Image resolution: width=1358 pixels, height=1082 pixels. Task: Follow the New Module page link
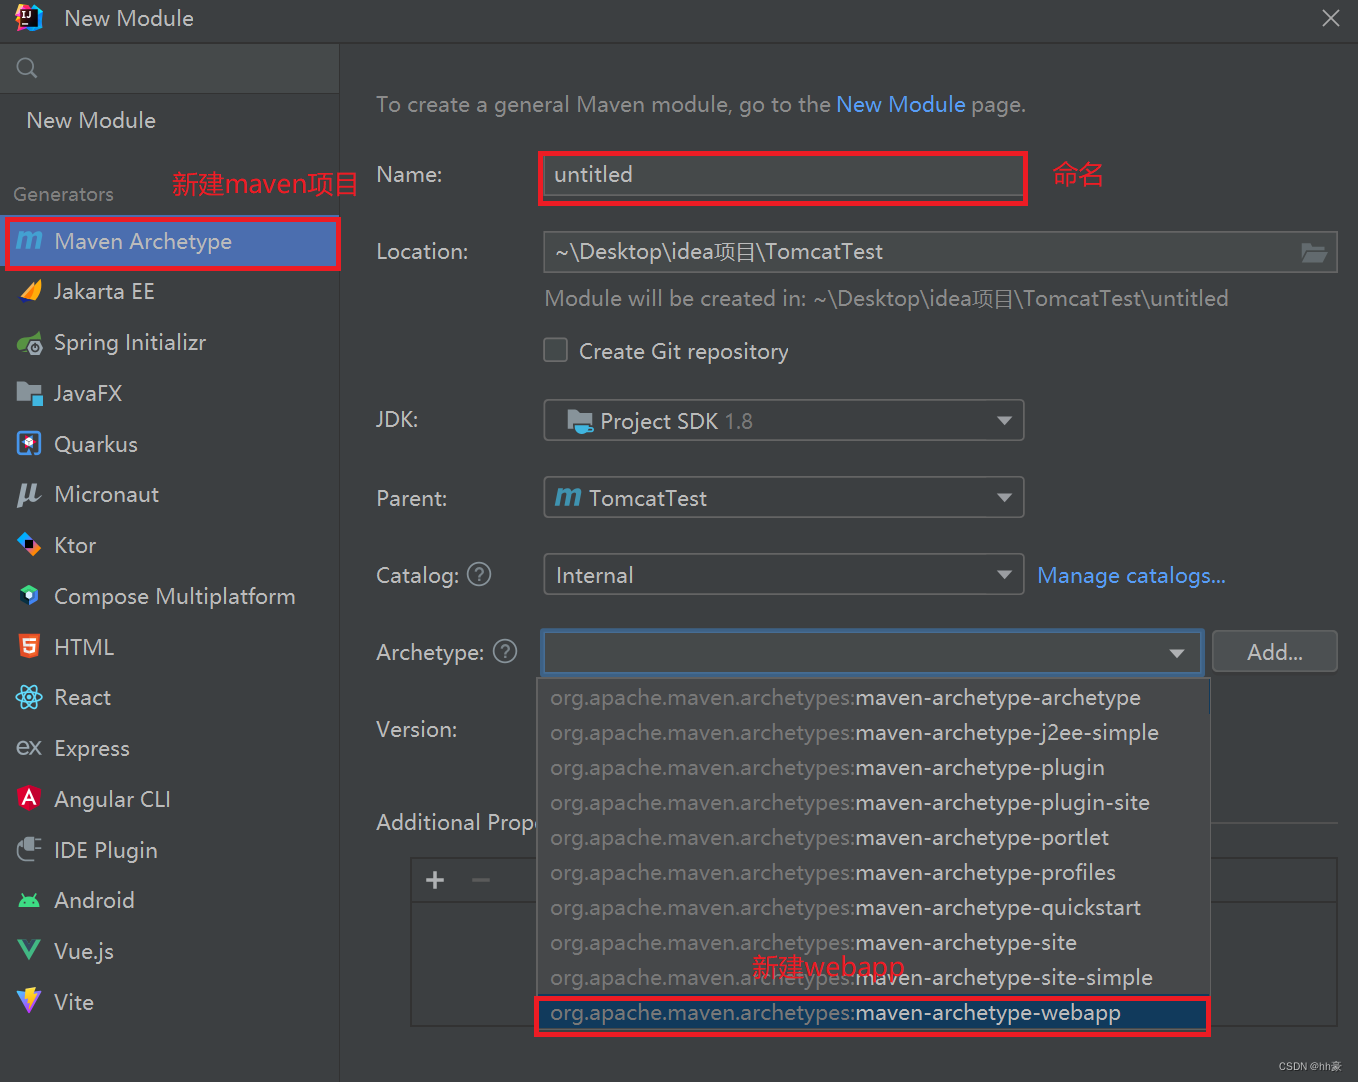click(x=900, y=104)
